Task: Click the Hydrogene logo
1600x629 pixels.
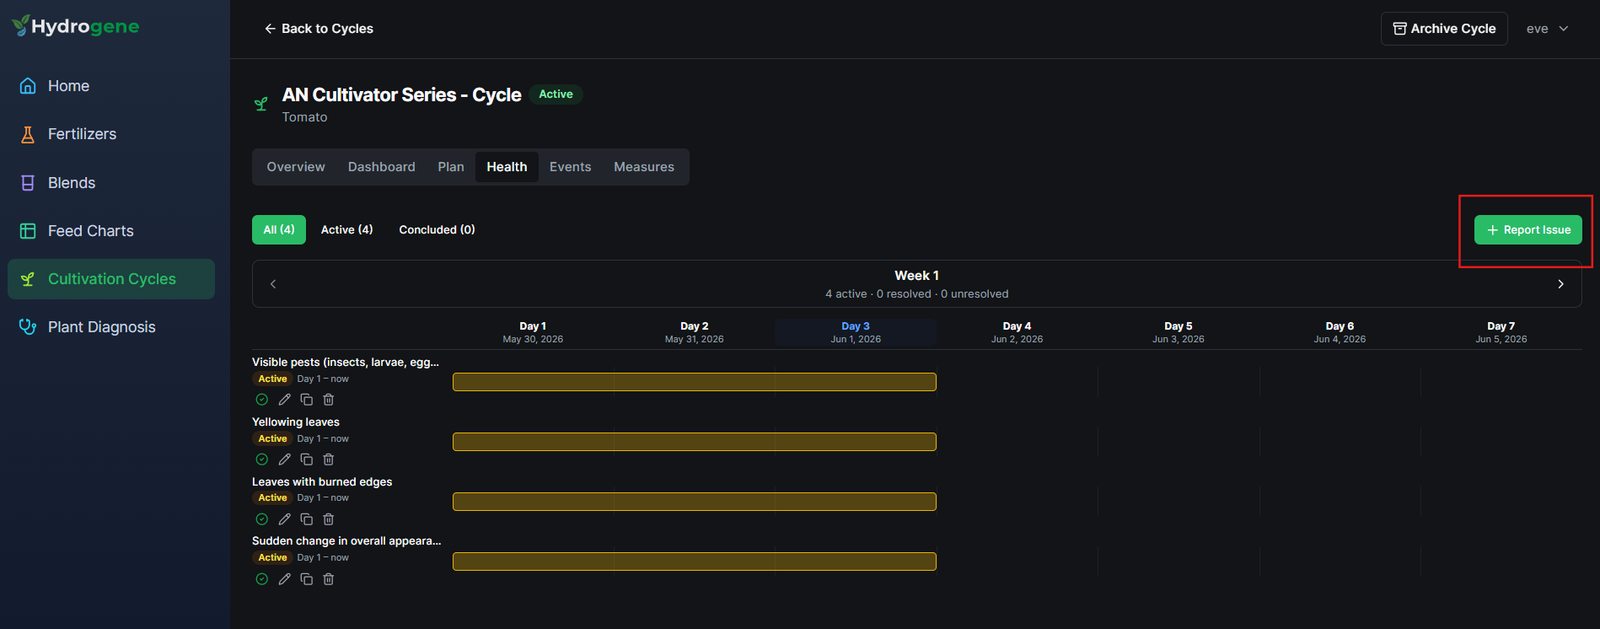Action: pyautogui.click(x=76, y=26)
